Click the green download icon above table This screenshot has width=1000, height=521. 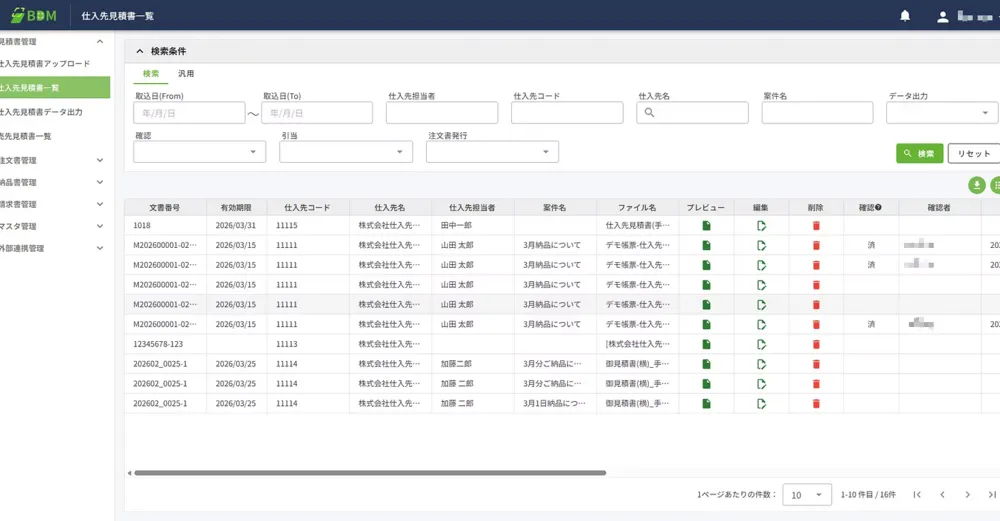pyautogui.click(x=976, y=185)
